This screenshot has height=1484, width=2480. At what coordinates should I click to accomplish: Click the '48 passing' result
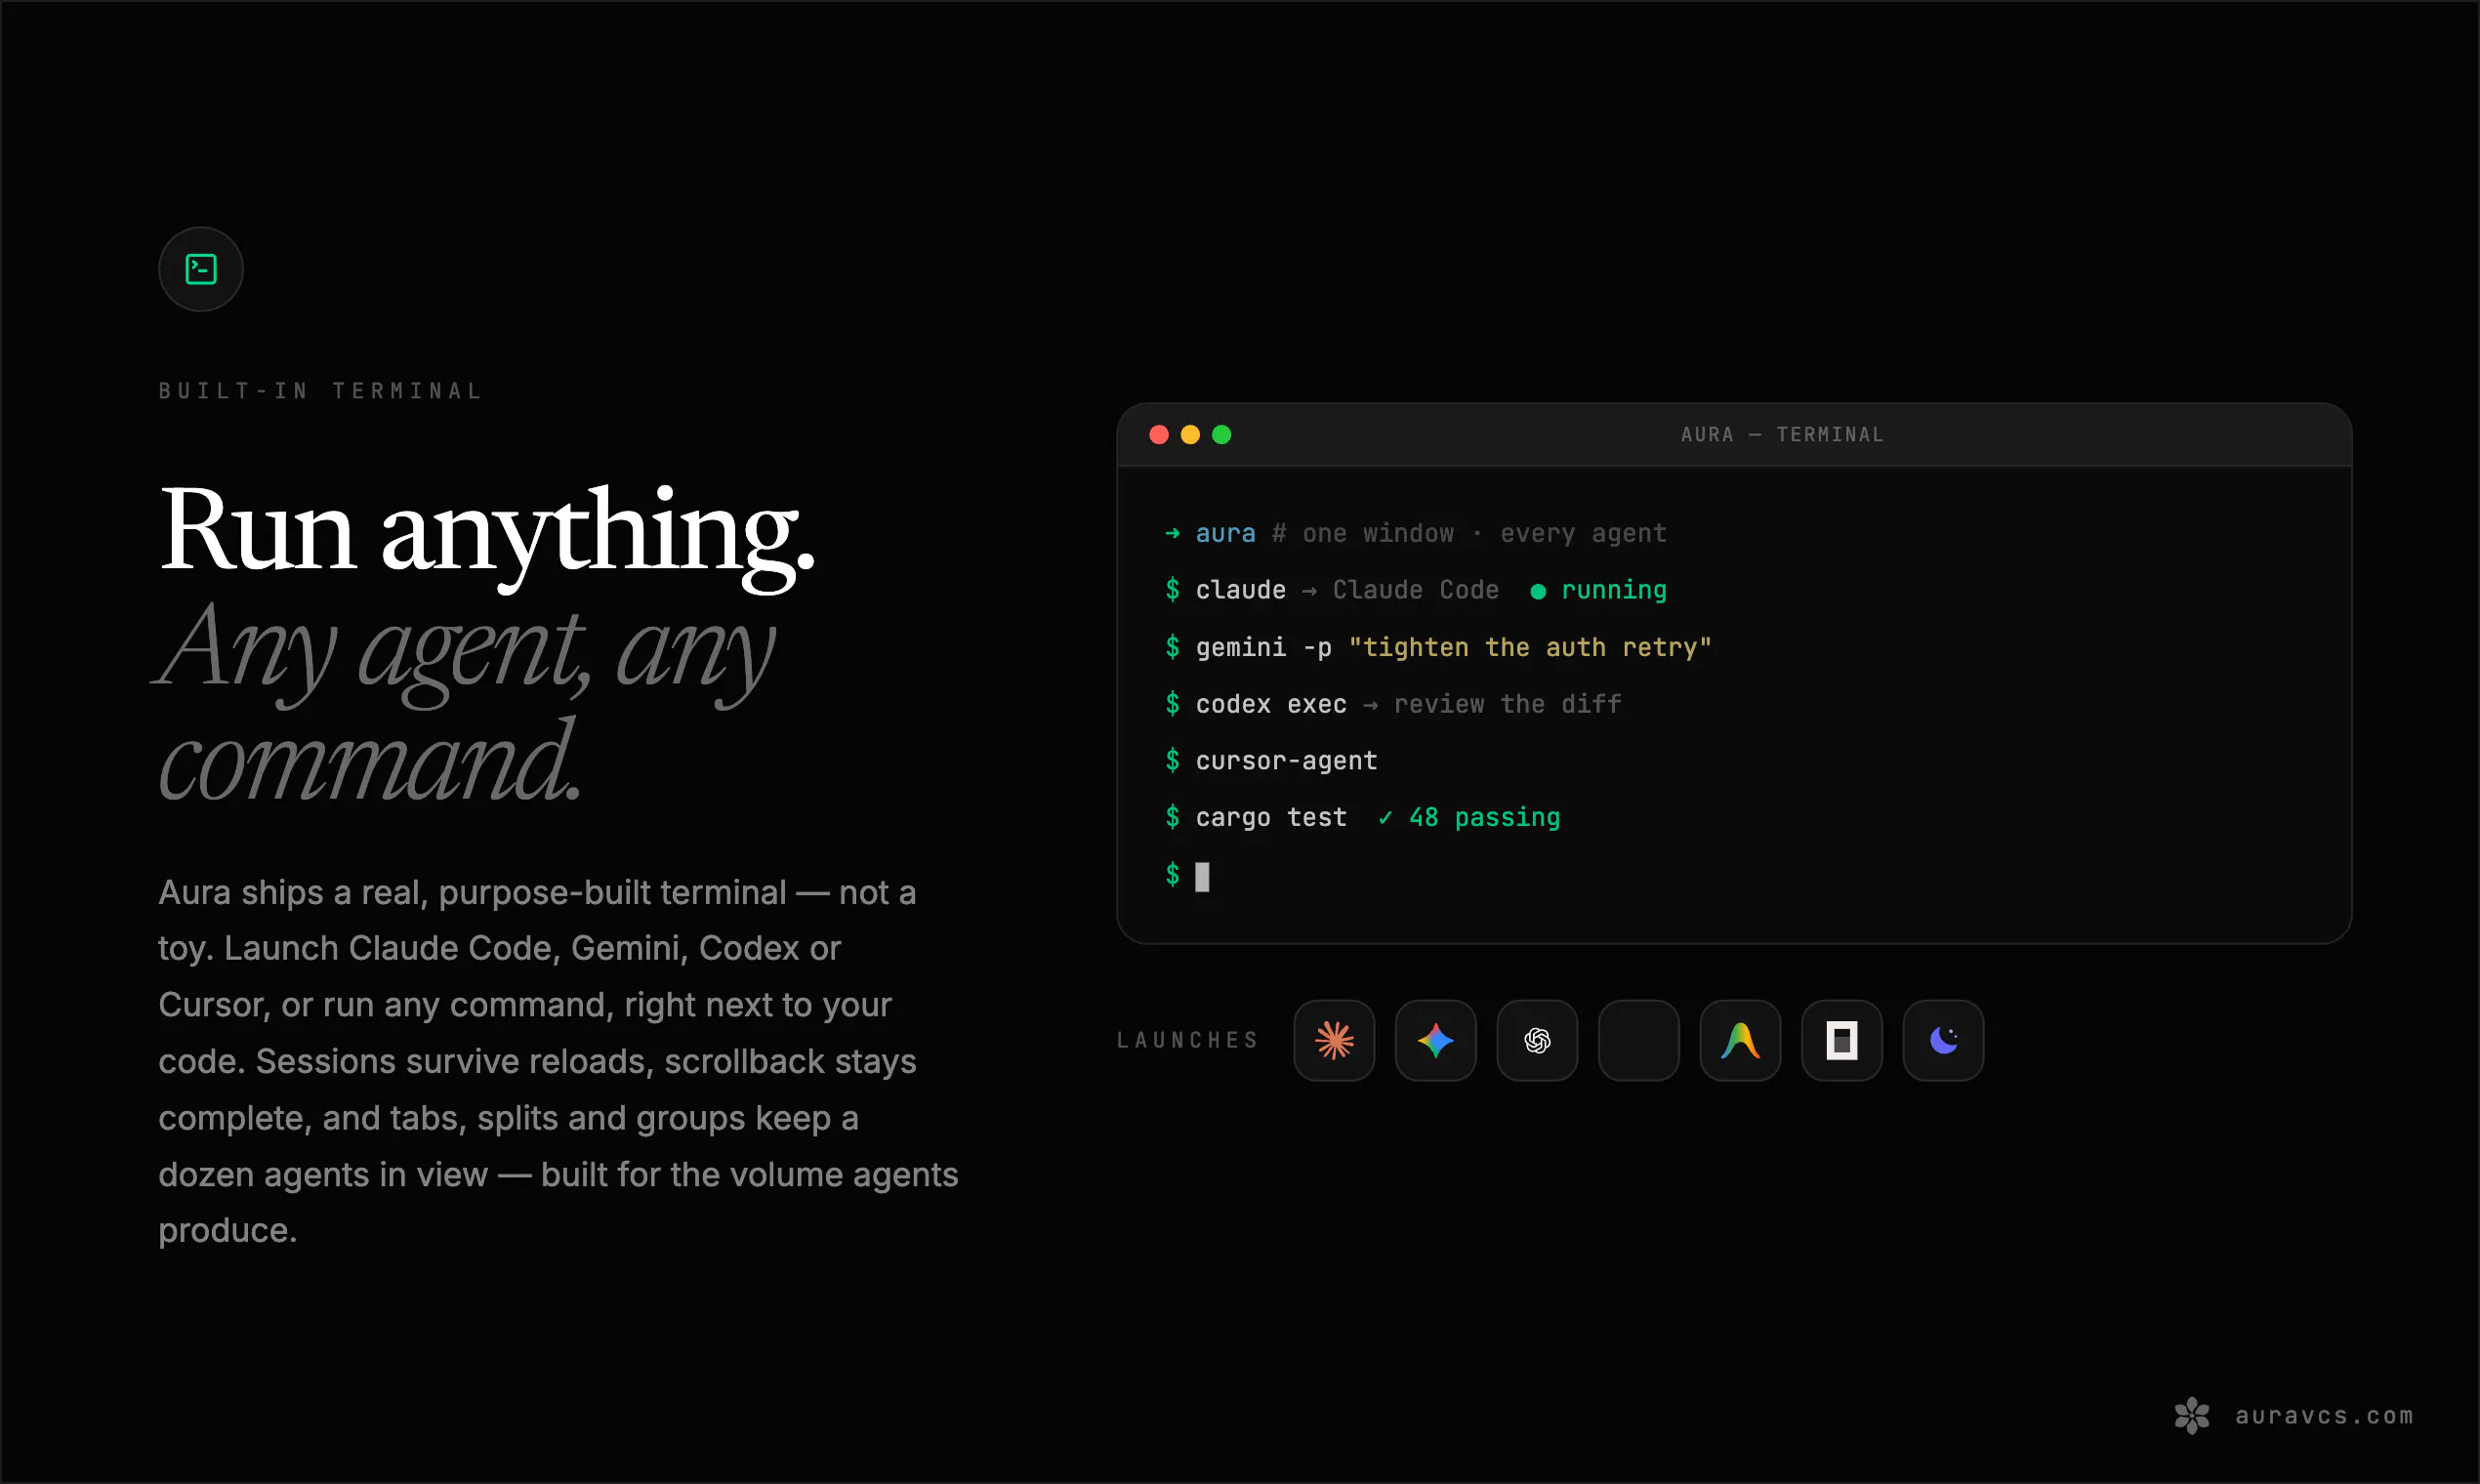click(x=1484, y=818)
